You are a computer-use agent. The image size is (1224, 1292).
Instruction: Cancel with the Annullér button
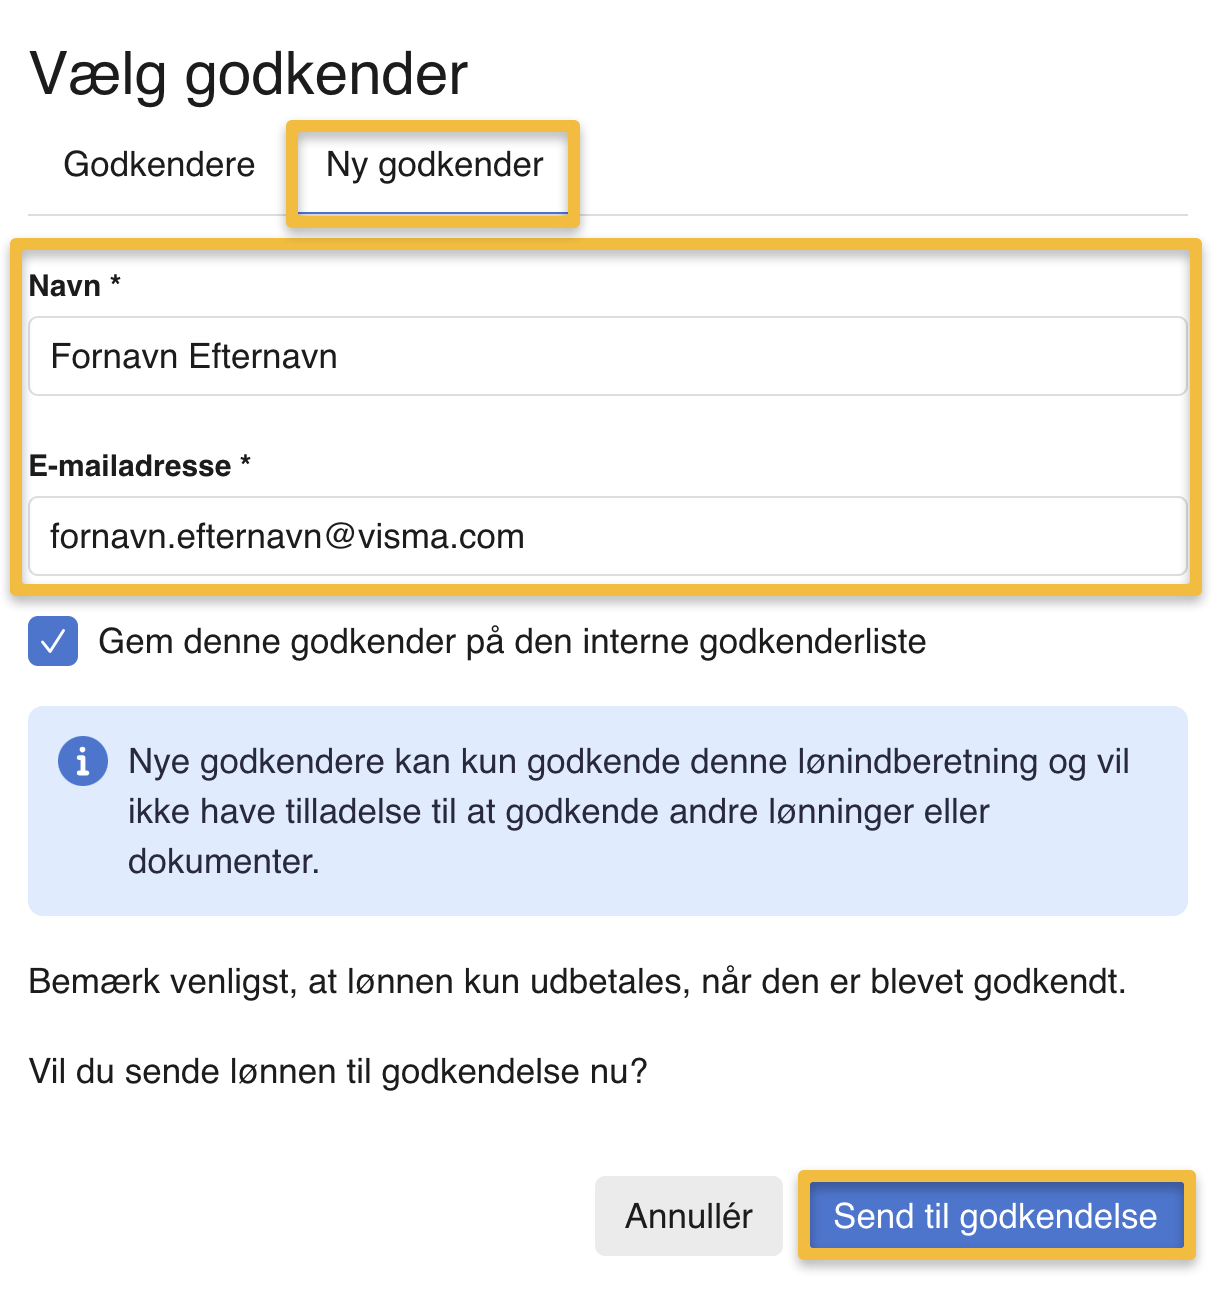coord(688,1216)
